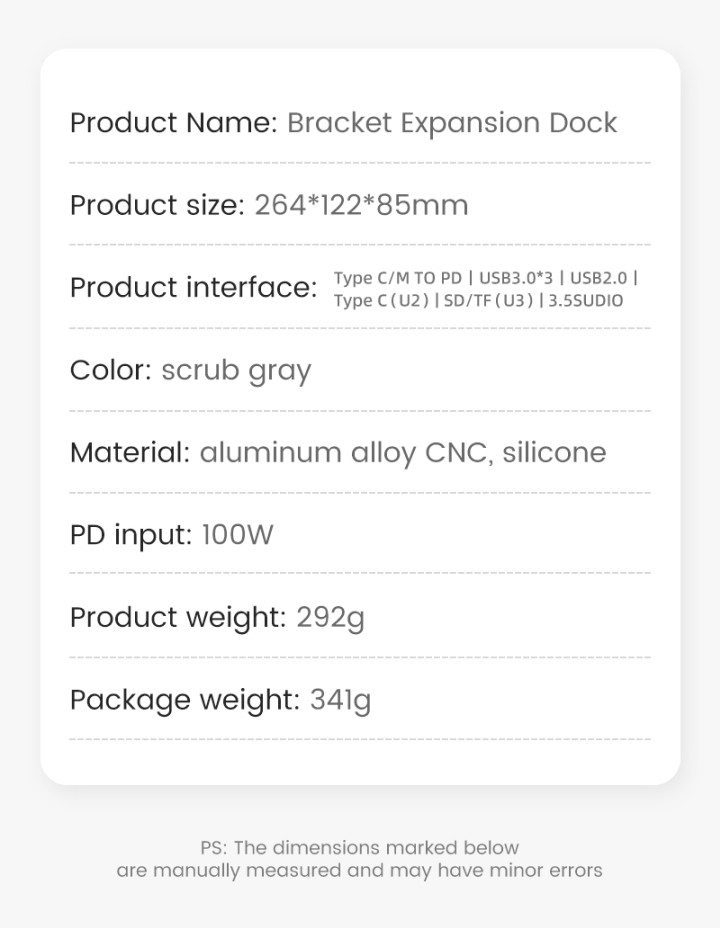This screenshot has height=928, width=720.
Task: Click the PD input label
Action: [131, 535]
